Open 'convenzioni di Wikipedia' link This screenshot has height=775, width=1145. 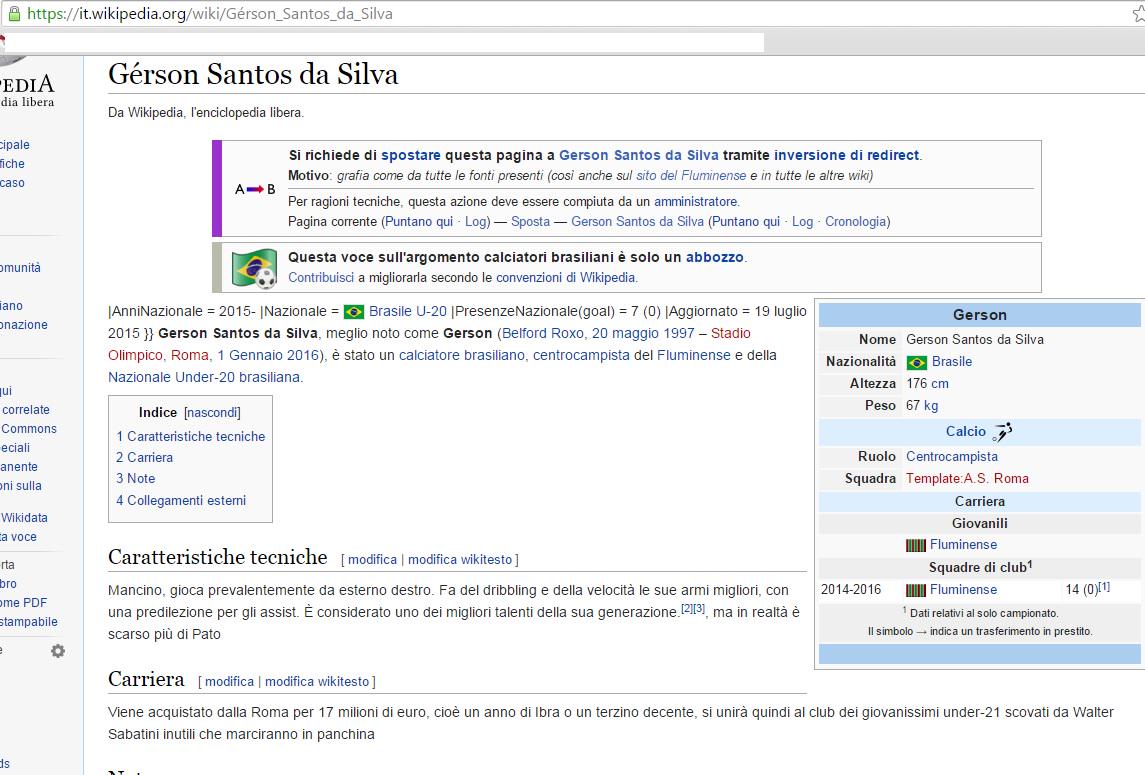(565, 278)
